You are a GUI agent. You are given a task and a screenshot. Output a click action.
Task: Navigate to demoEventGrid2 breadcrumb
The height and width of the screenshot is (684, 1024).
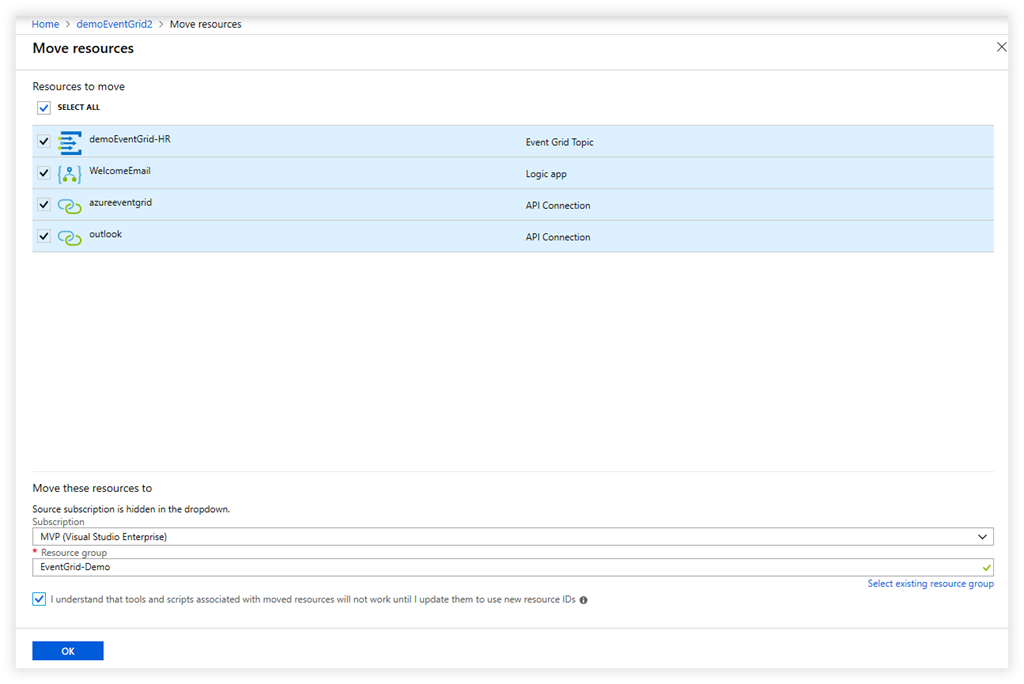point(114,24)
